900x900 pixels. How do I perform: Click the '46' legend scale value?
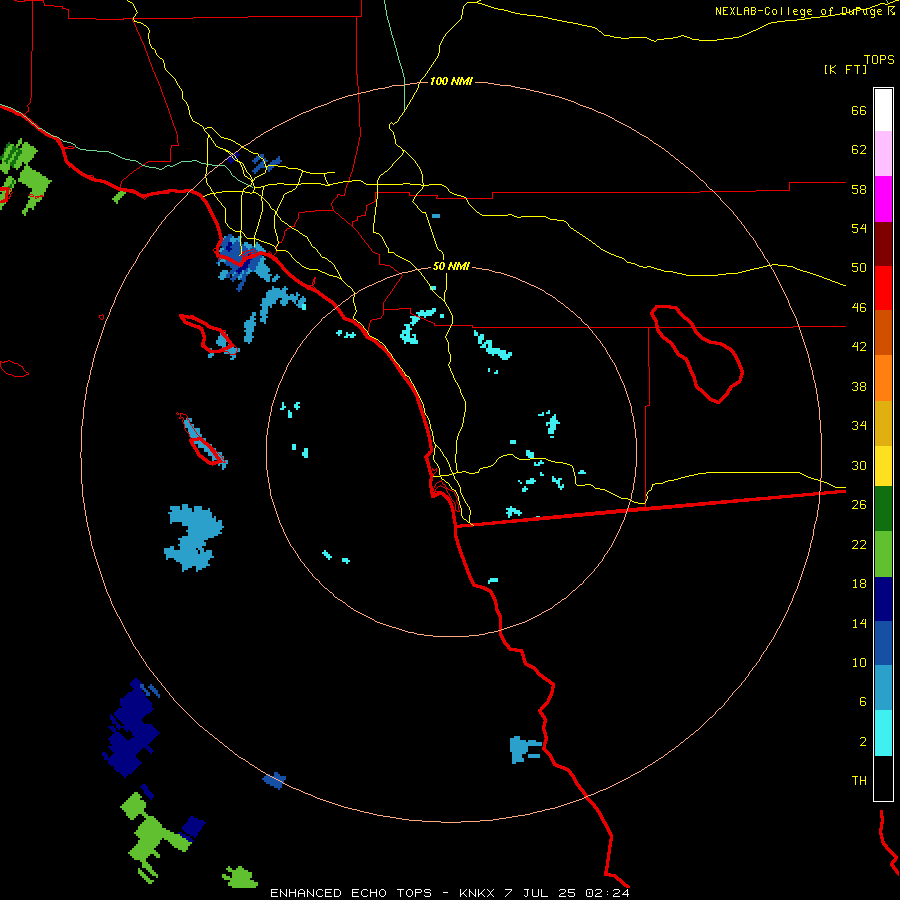tap(859, 308)
